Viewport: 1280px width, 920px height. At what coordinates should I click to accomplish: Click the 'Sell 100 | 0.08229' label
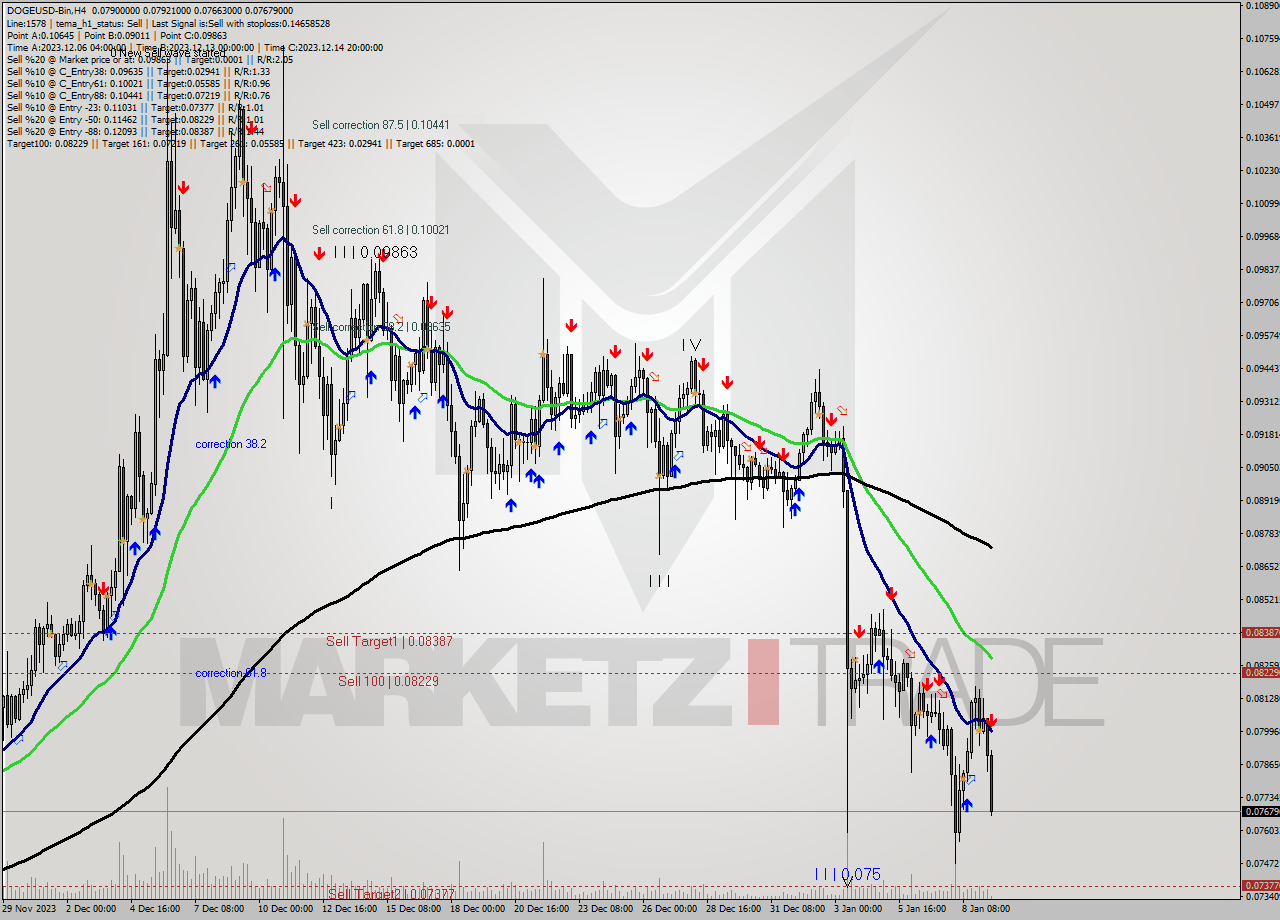coord(388,681)
